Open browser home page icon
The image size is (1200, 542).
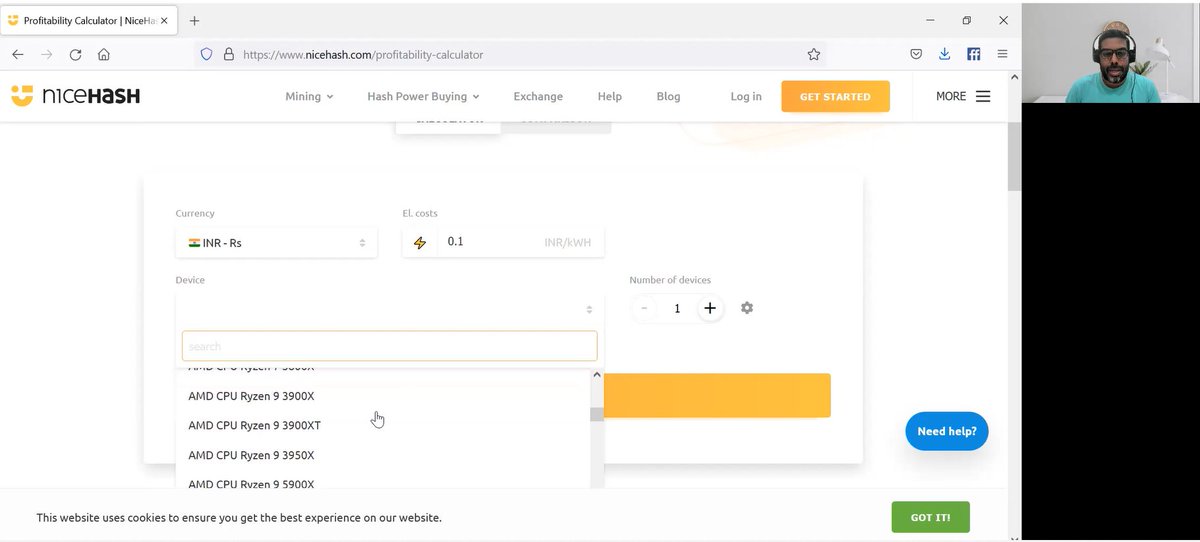pyautogui.click(x=104, y=54)
